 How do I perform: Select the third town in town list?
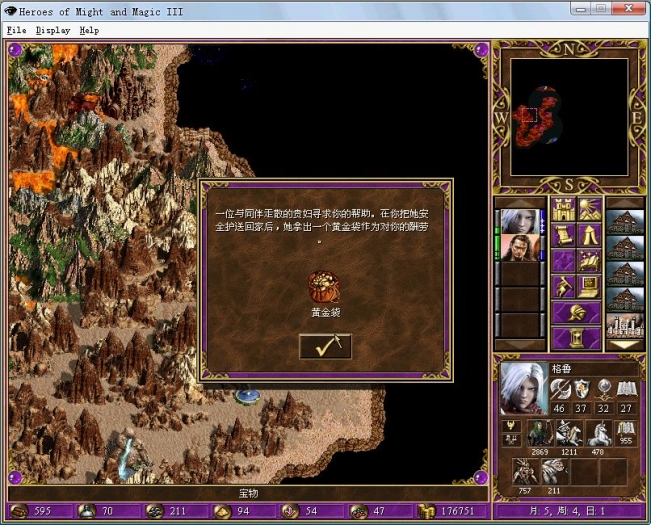625,273
